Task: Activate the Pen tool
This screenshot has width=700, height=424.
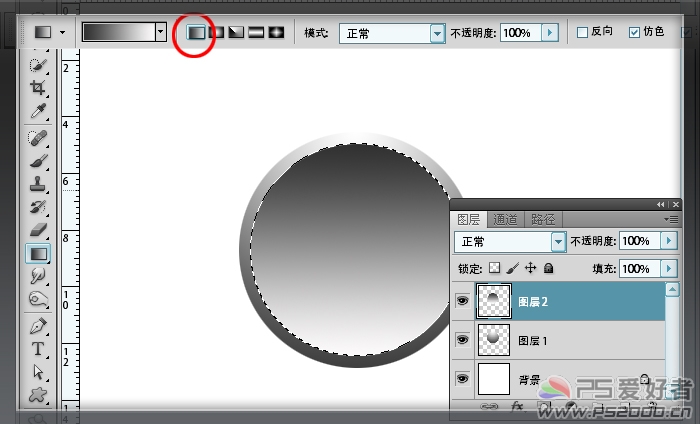Action: coord(38,326)
